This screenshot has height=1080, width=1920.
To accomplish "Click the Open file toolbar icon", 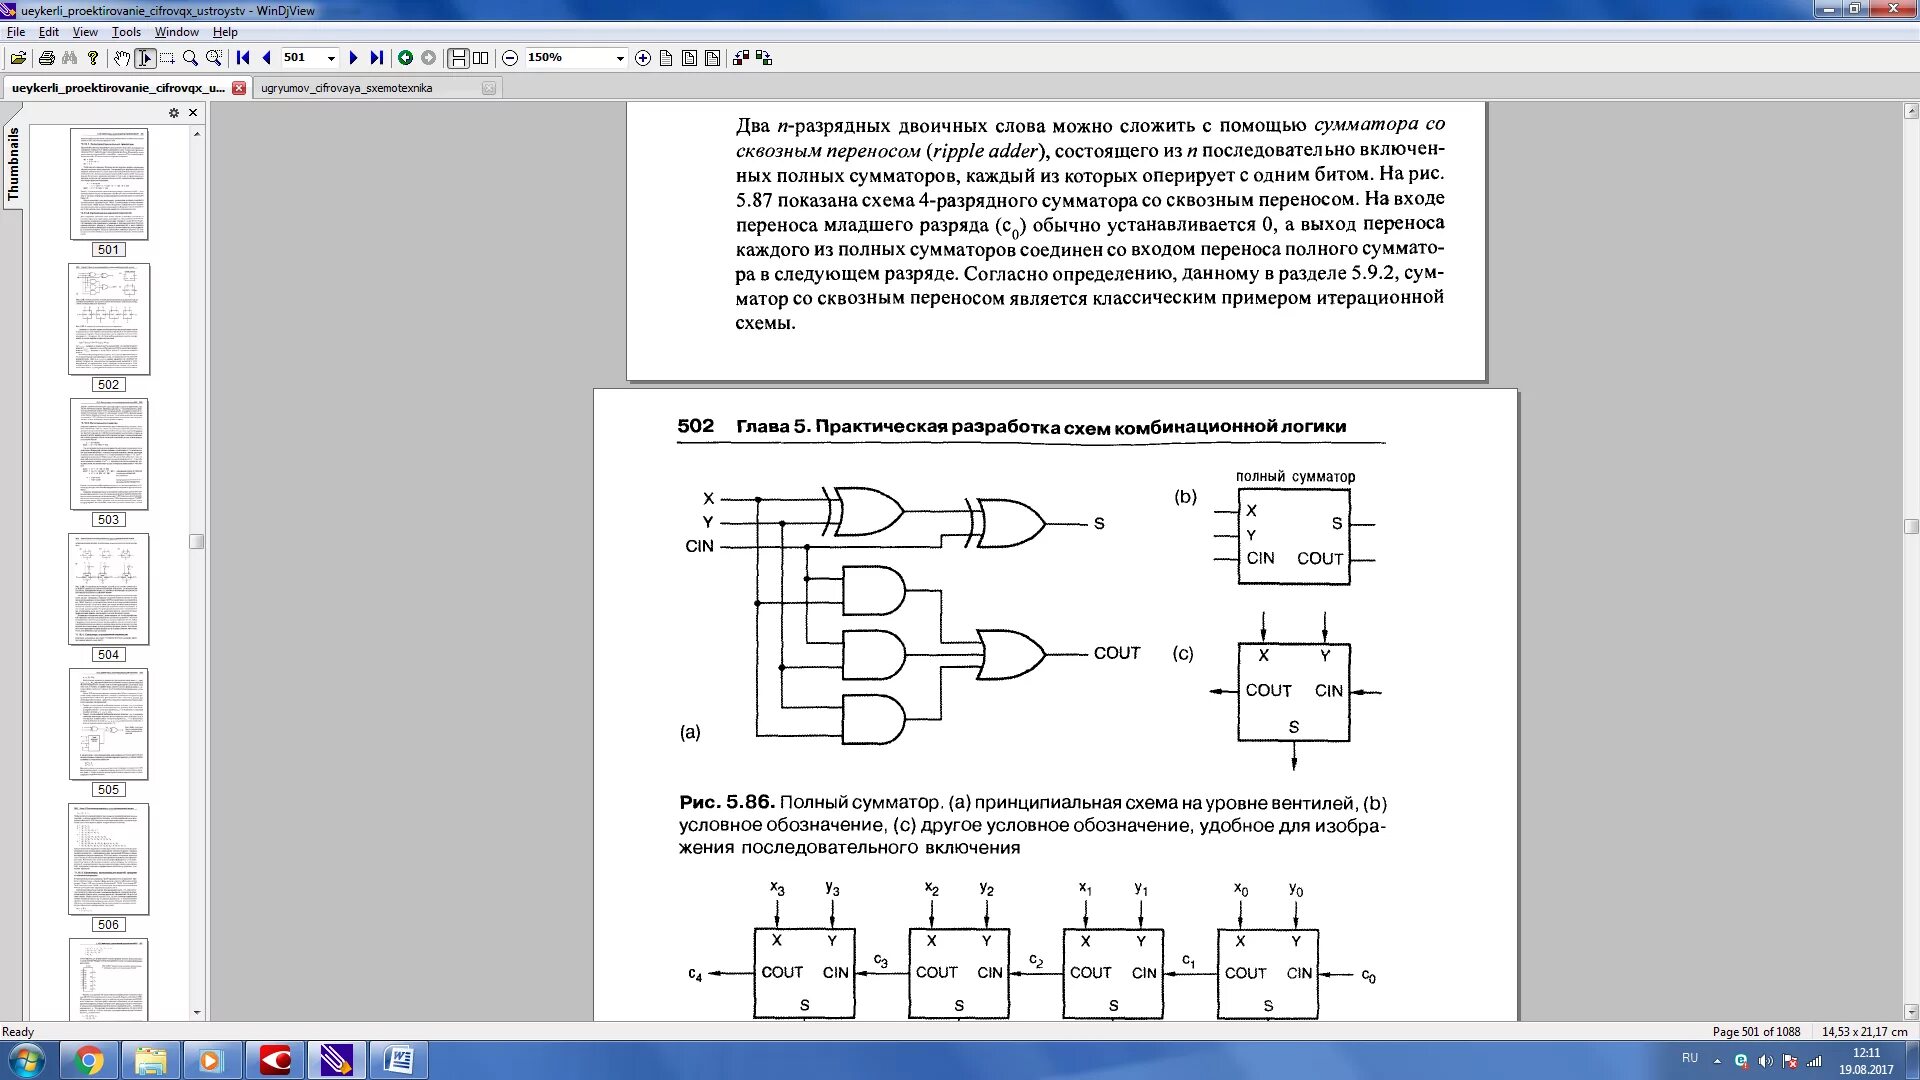I will coord(18,58).
